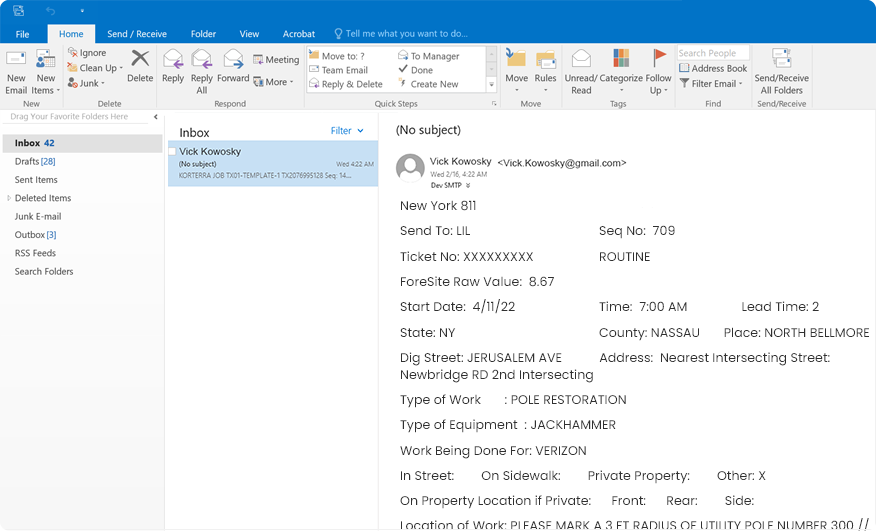Click the Ignore conversation icon

click(x=73, y=53)
